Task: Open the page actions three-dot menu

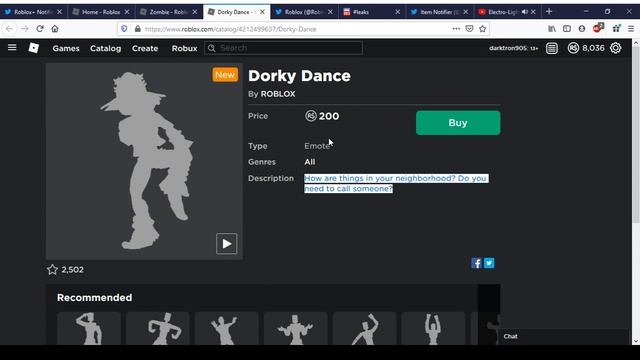Action: (456, 29)
